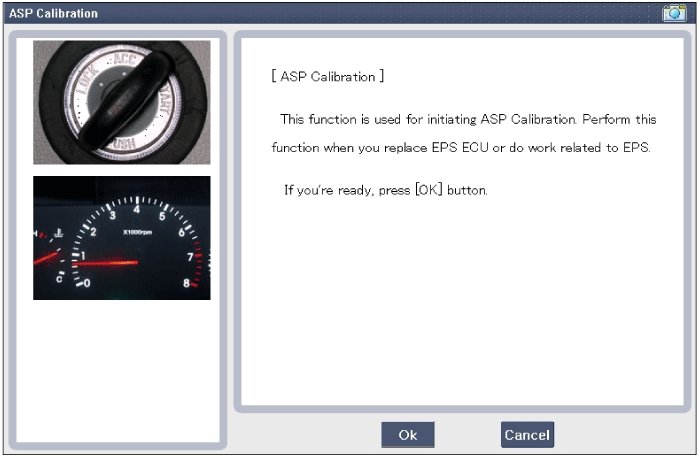Click the x1000rpm label on tachometer

[137, 233]
